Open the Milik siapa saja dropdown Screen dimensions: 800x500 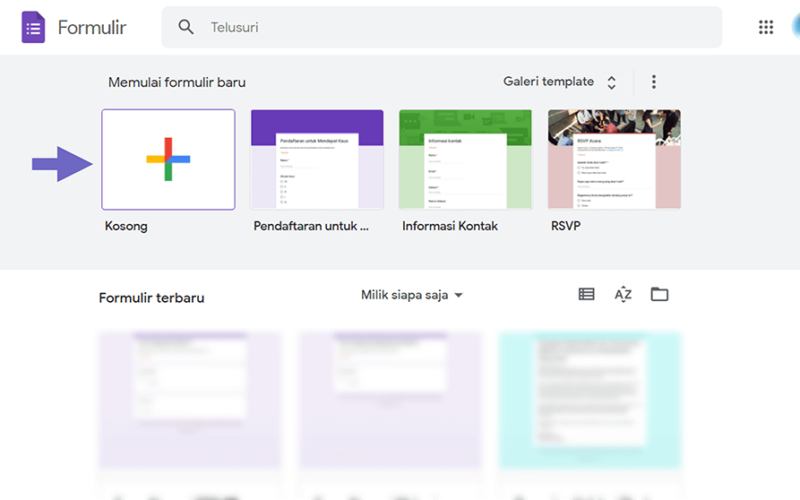pos(412,295)
